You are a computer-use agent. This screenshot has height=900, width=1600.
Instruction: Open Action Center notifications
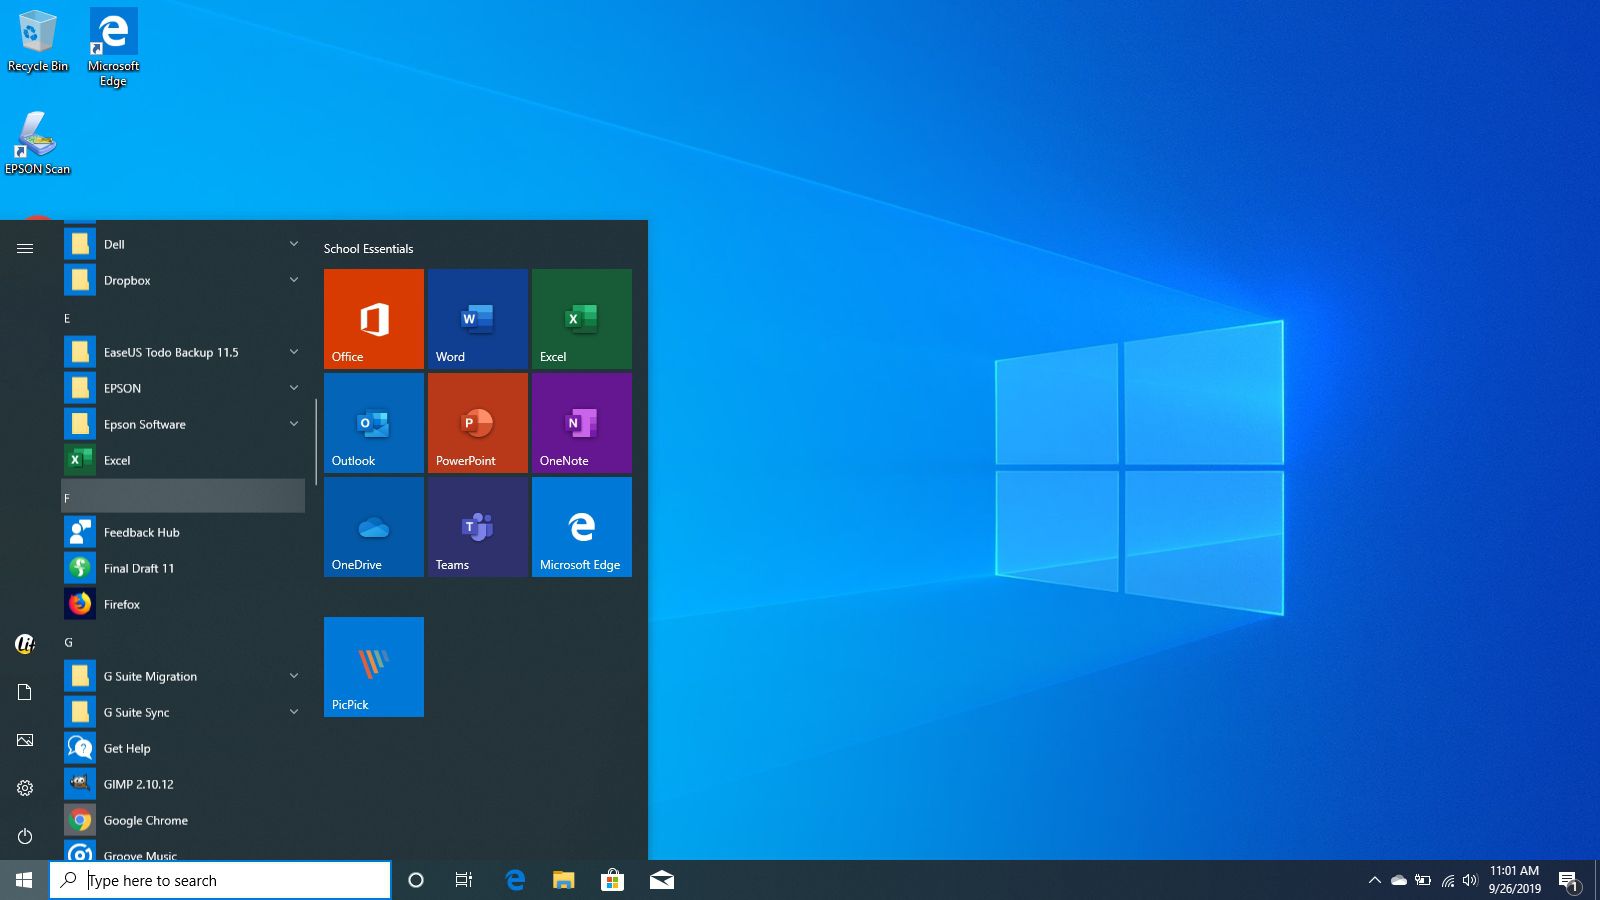coord(1569,880)
